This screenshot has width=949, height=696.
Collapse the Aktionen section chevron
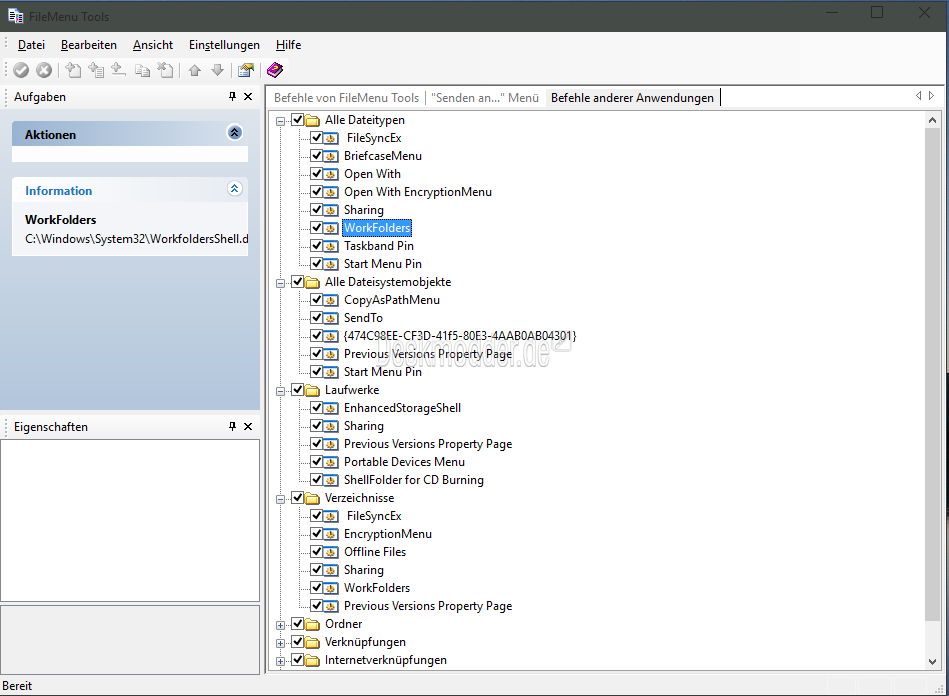click(235, 133)
